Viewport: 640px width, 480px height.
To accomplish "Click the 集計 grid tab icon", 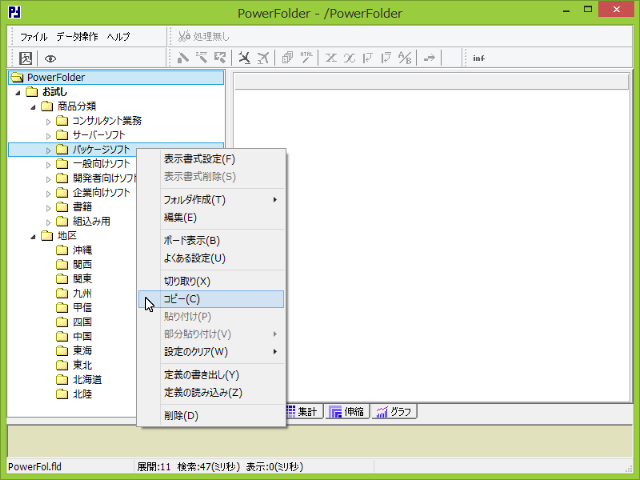I will click(291, 411).
